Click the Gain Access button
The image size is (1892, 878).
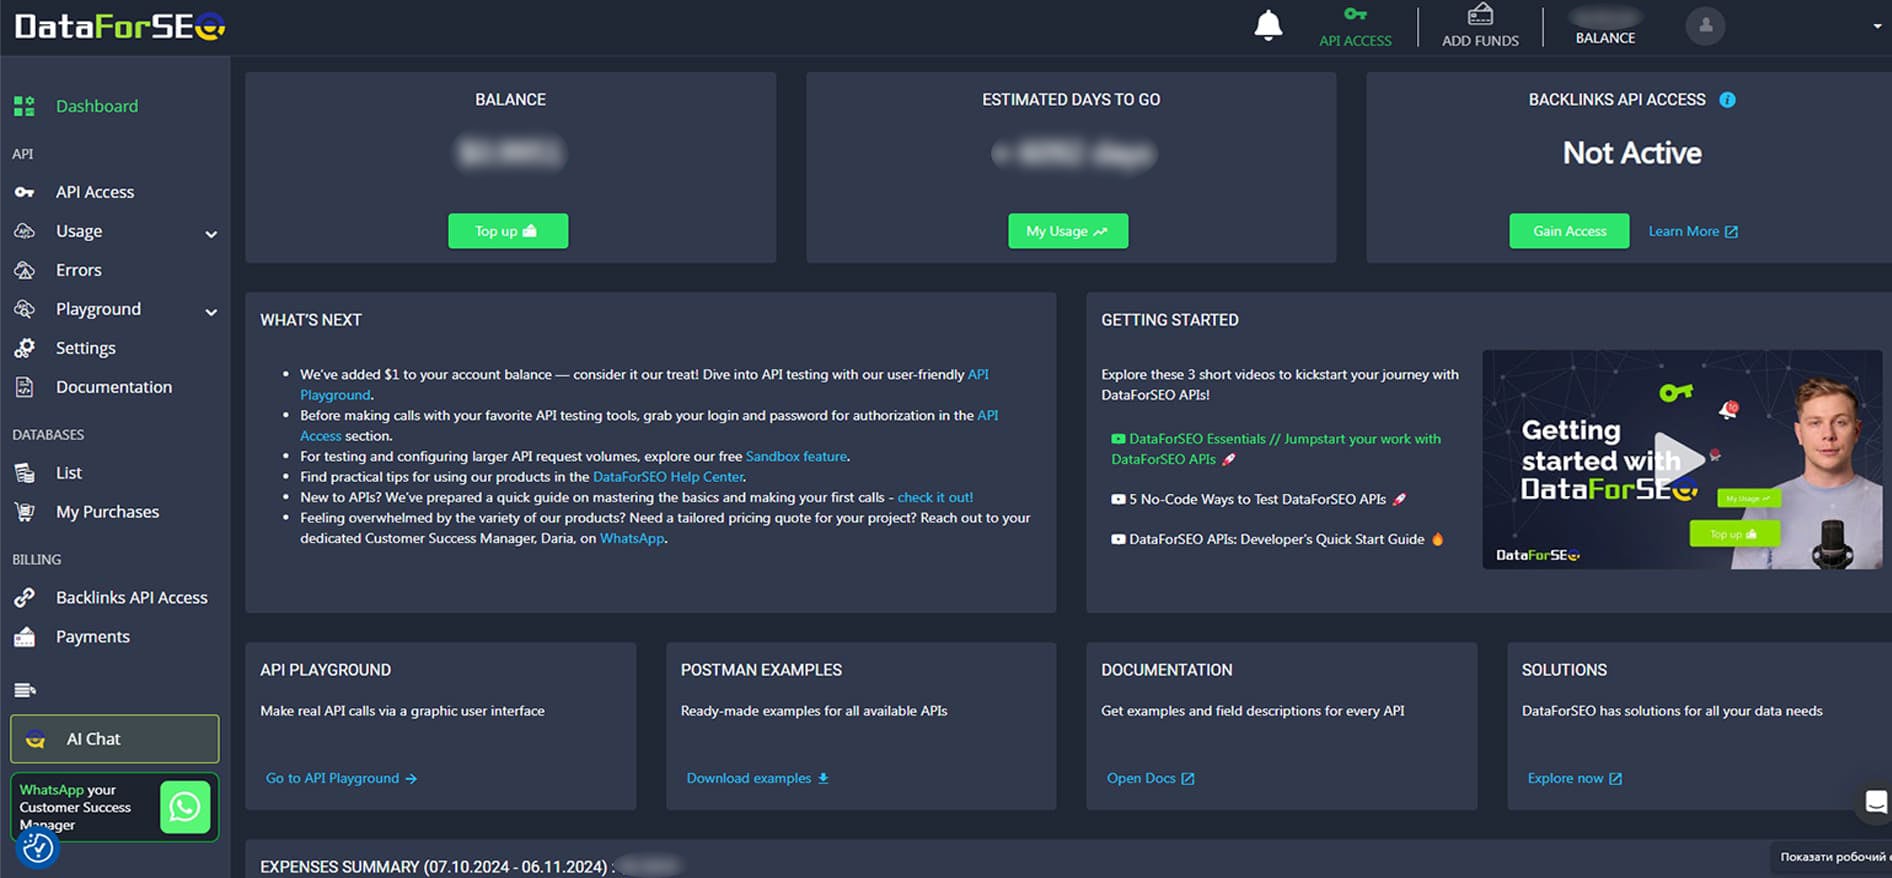tap(1569, 231)
